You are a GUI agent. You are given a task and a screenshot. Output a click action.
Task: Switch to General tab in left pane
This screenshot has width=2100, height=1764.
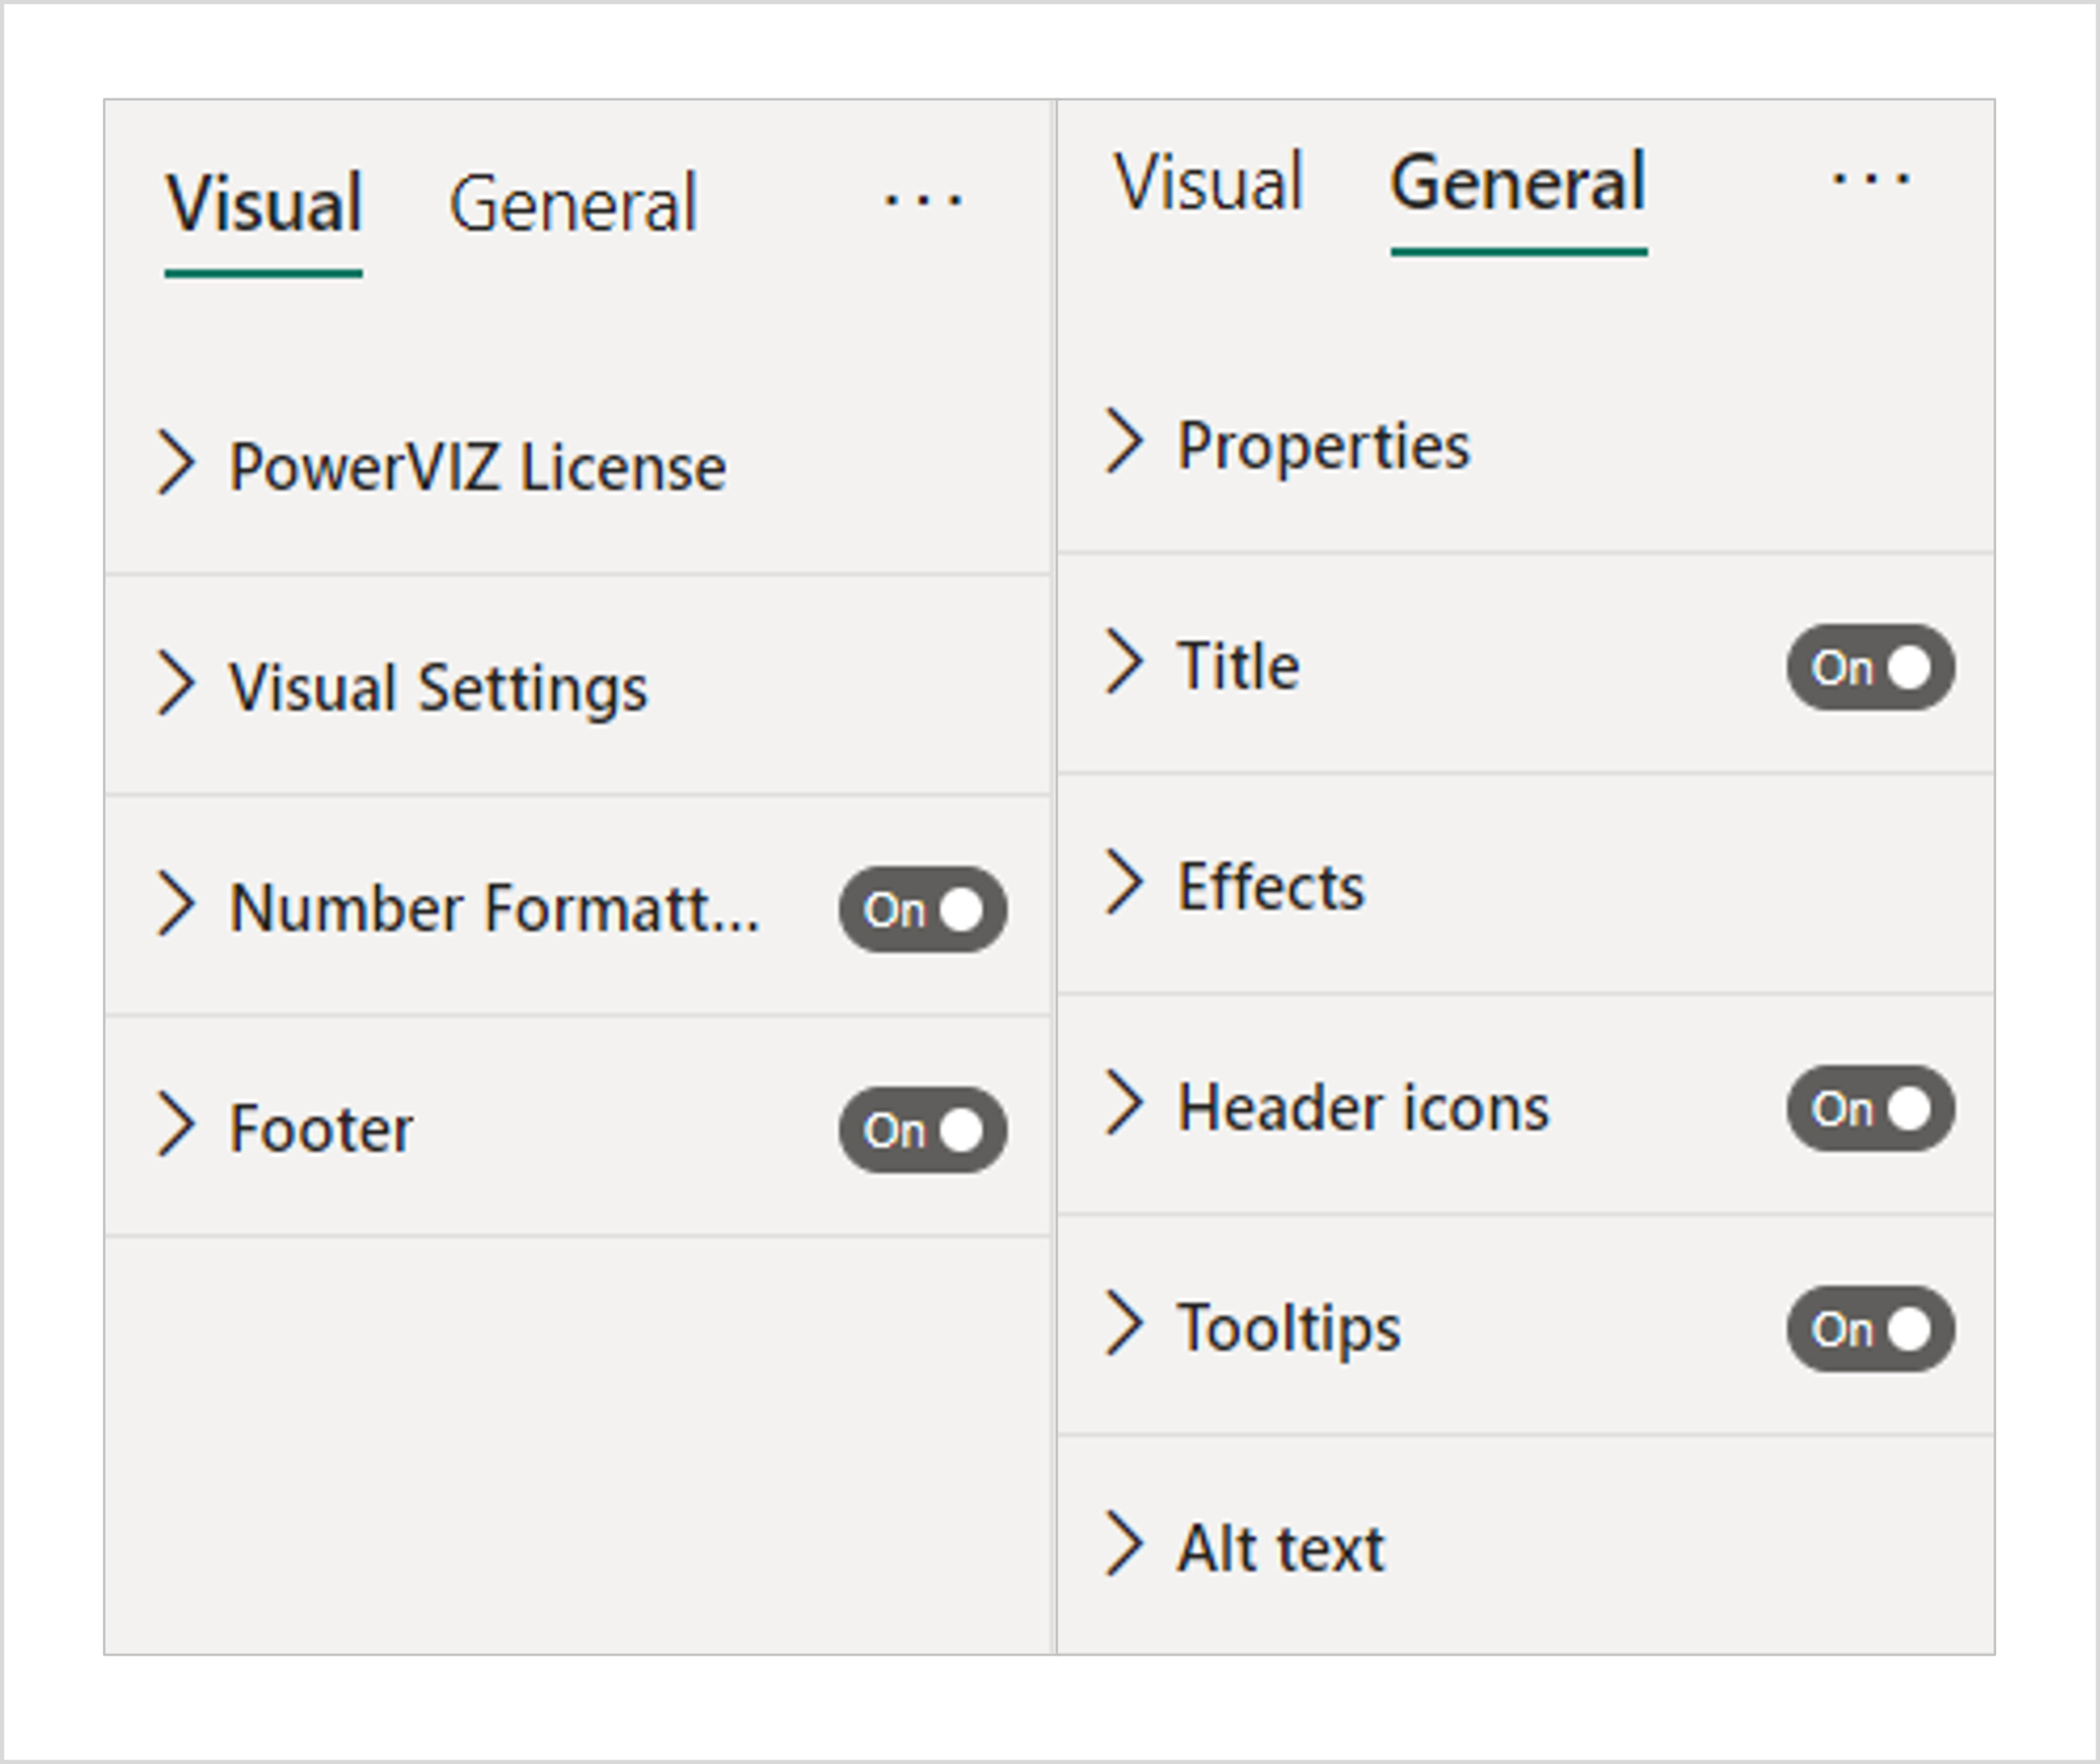[572, 204]
